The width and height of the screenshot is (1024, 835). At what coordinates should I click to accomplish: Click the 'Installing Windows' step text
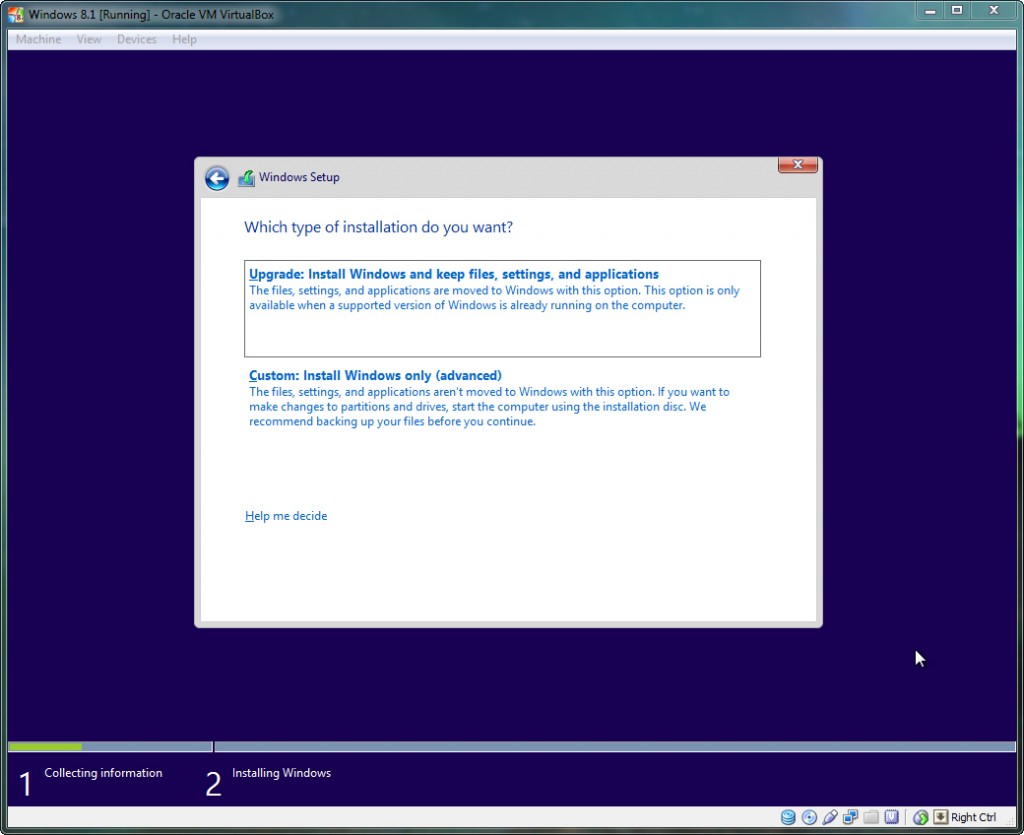pos(281,773)
